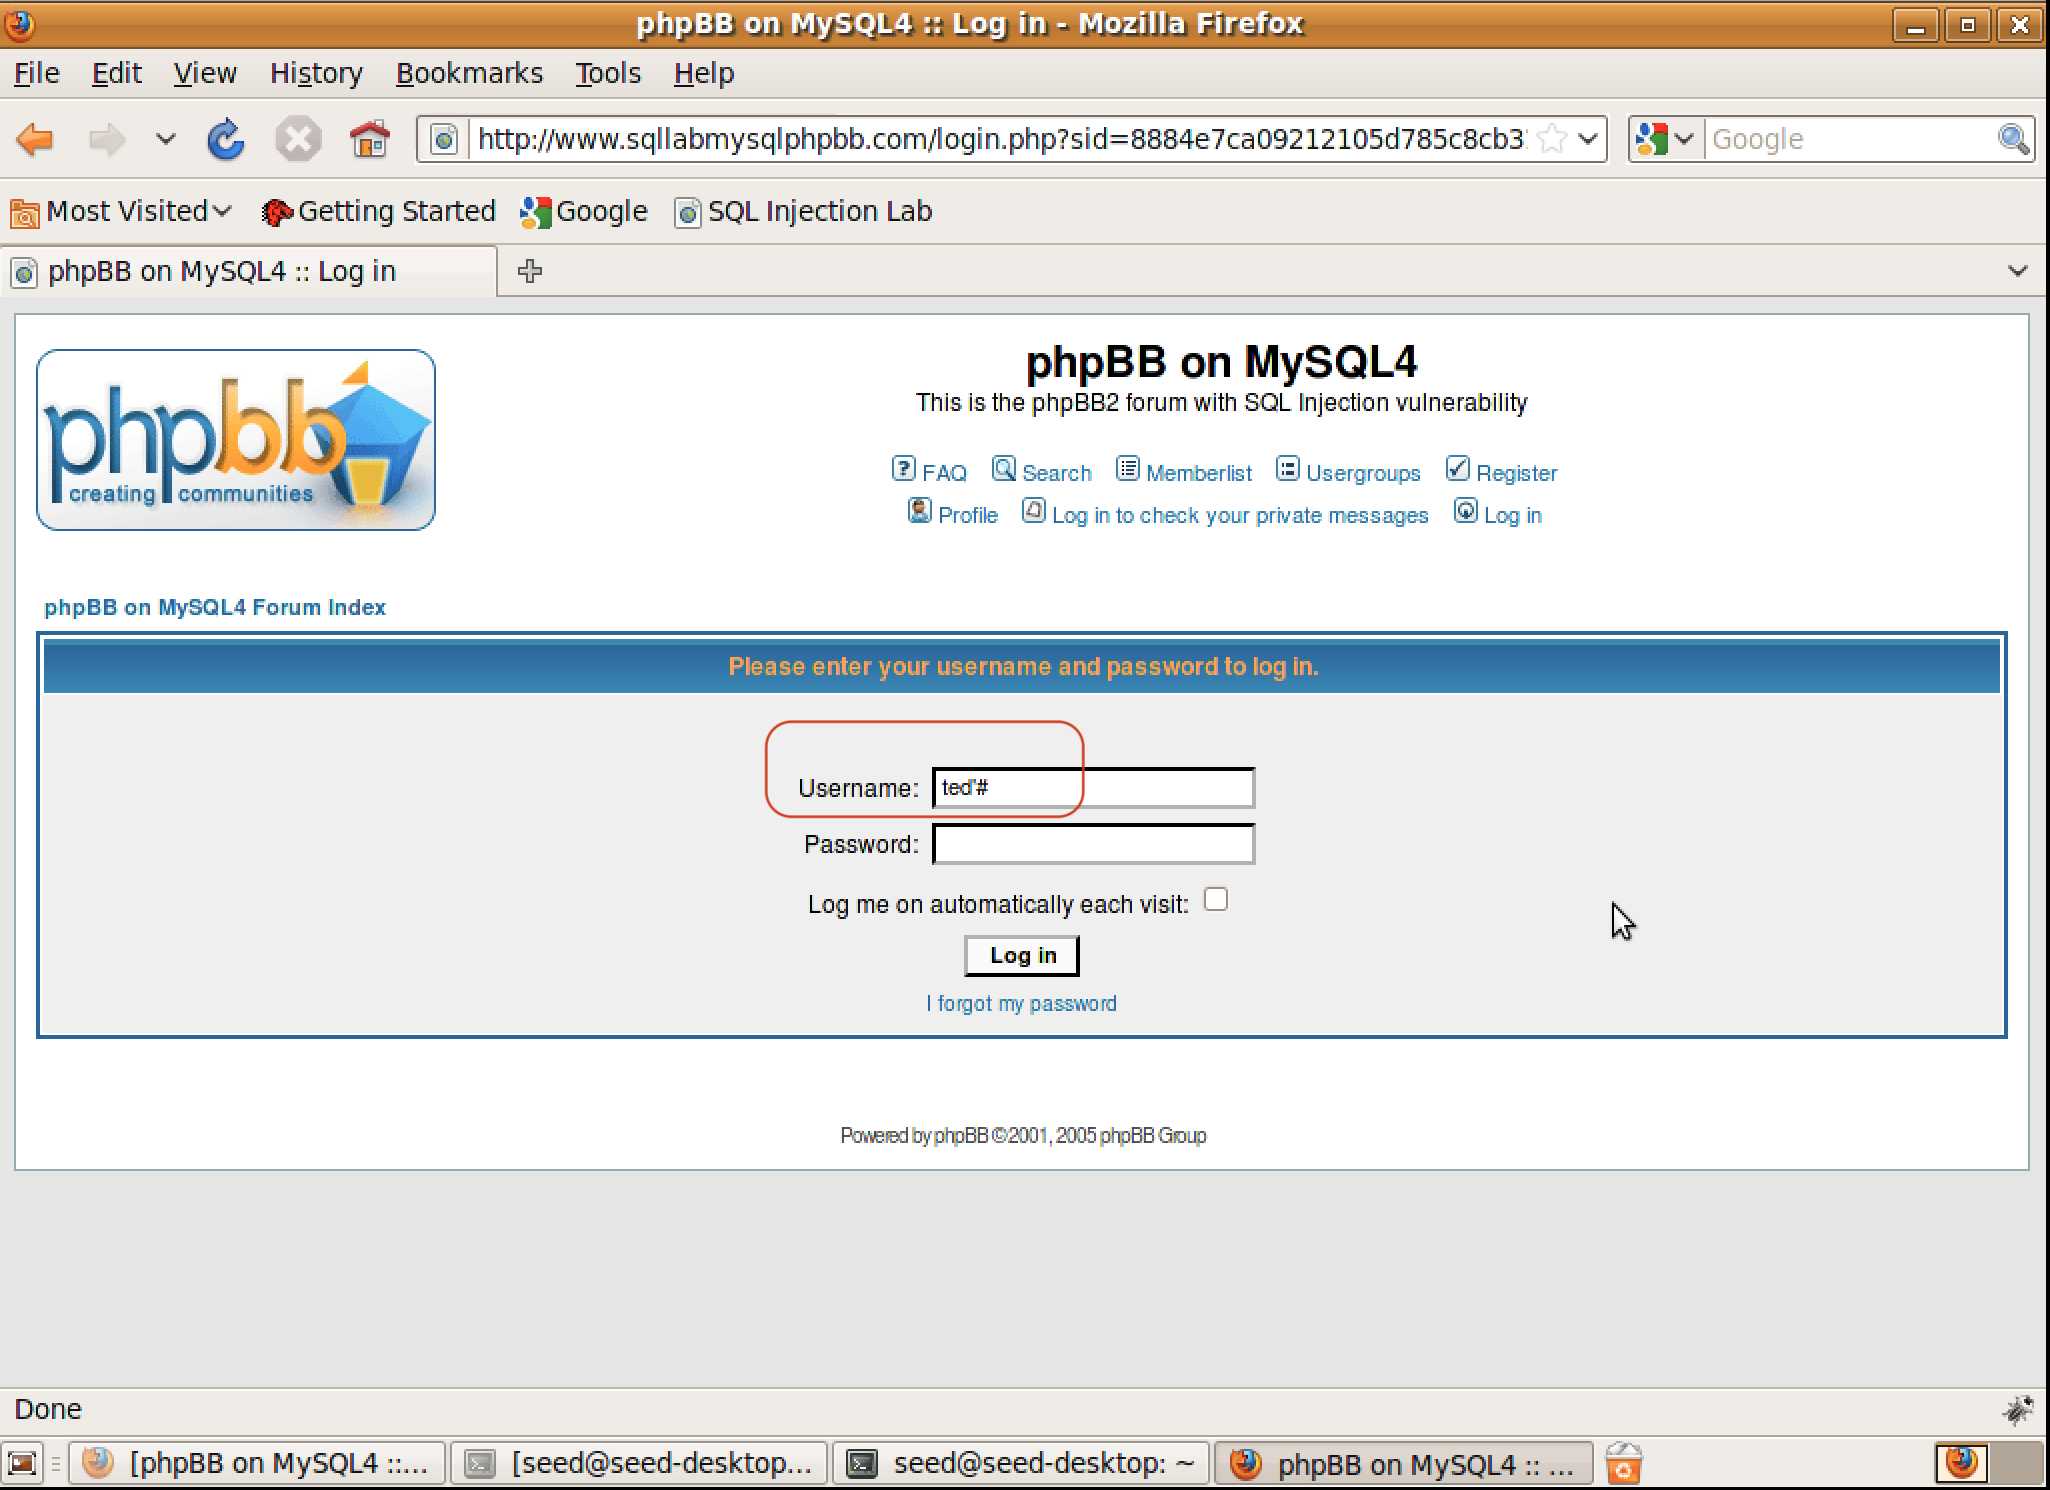Click the Profile icon
Viewport: 2050px width, 1490px height.
919,511
